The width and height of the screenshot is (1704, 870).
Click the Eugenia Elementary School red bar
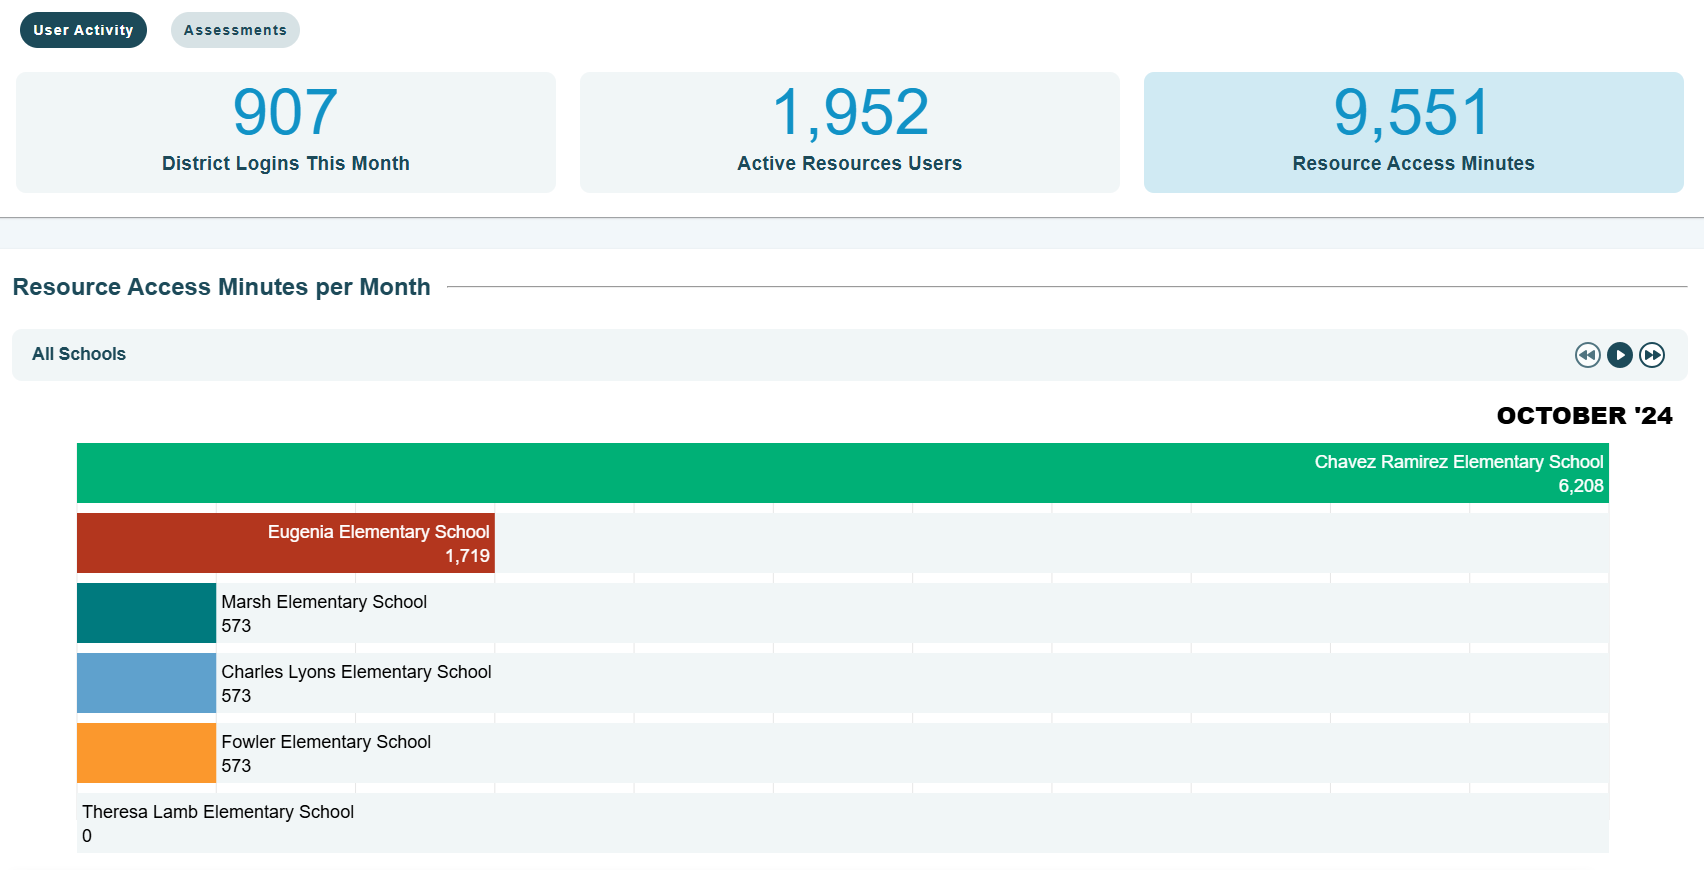[286, 543]
